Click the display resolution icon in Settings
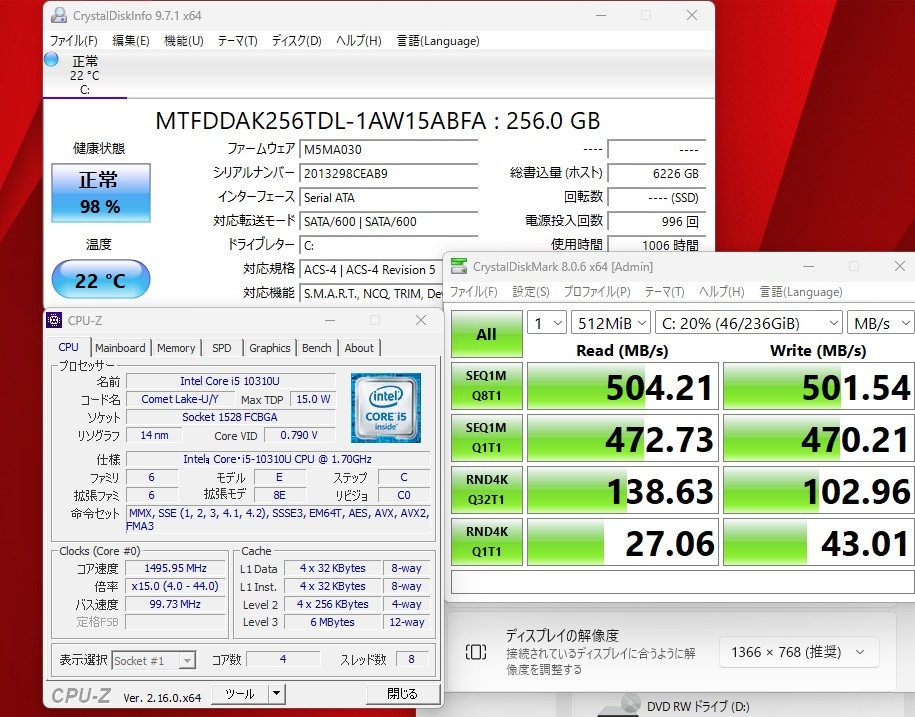The width and height of the screenshot is (915, 717). (476, 652)
